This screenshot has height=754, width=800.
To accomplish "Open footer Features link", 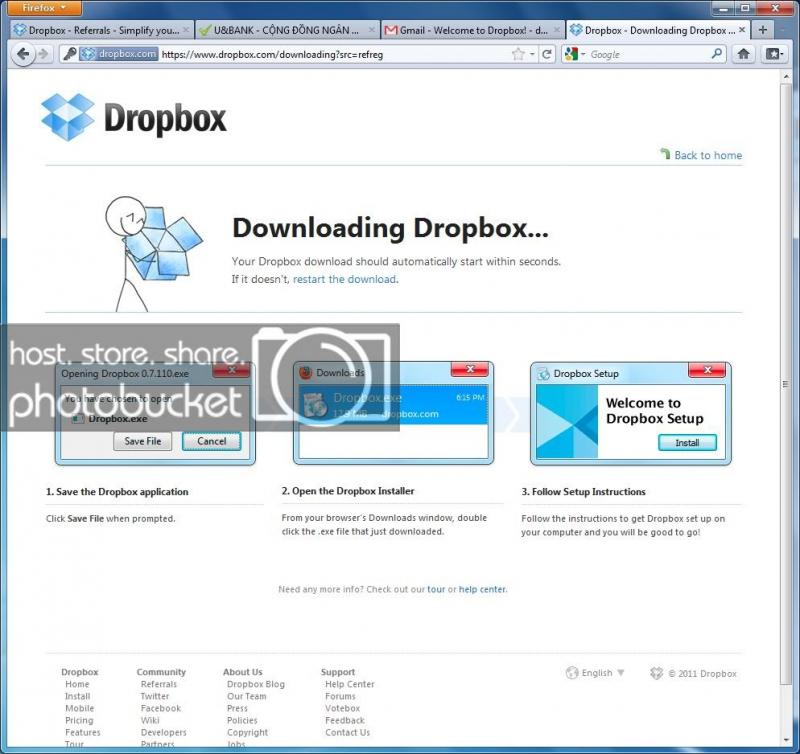I will click(83, 733).
